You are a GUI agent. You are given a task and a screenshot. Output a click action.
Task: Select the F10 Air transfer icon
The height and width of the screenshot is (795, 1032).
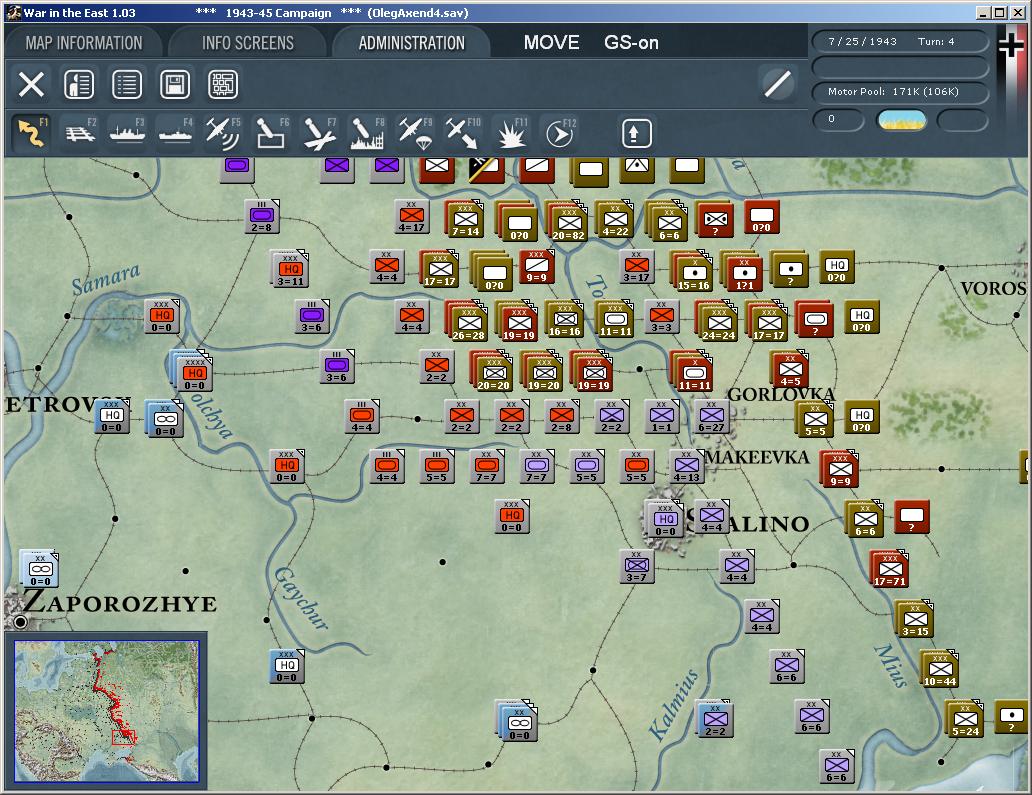463,134
